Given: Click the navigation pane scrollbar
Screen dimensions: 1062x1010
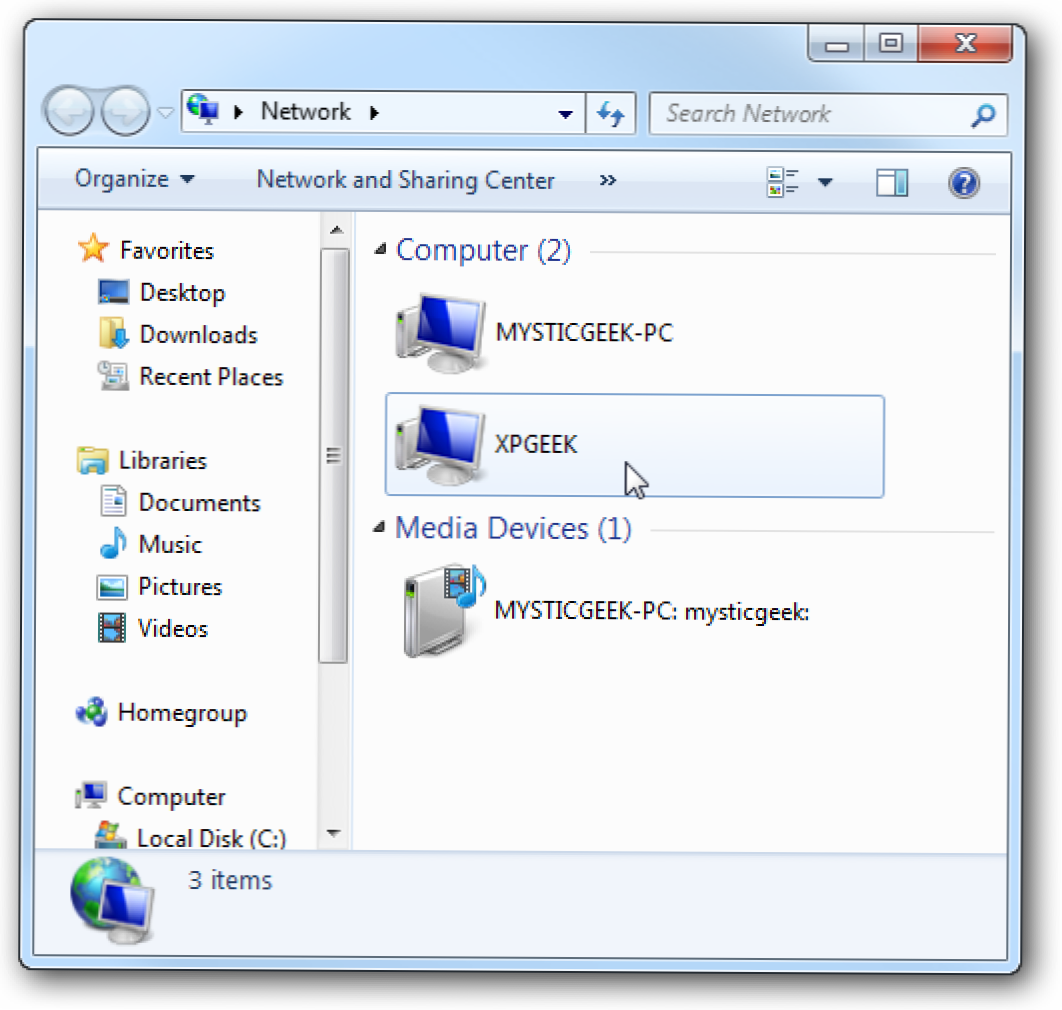Looking at the screenshot, I should point(333,455).
